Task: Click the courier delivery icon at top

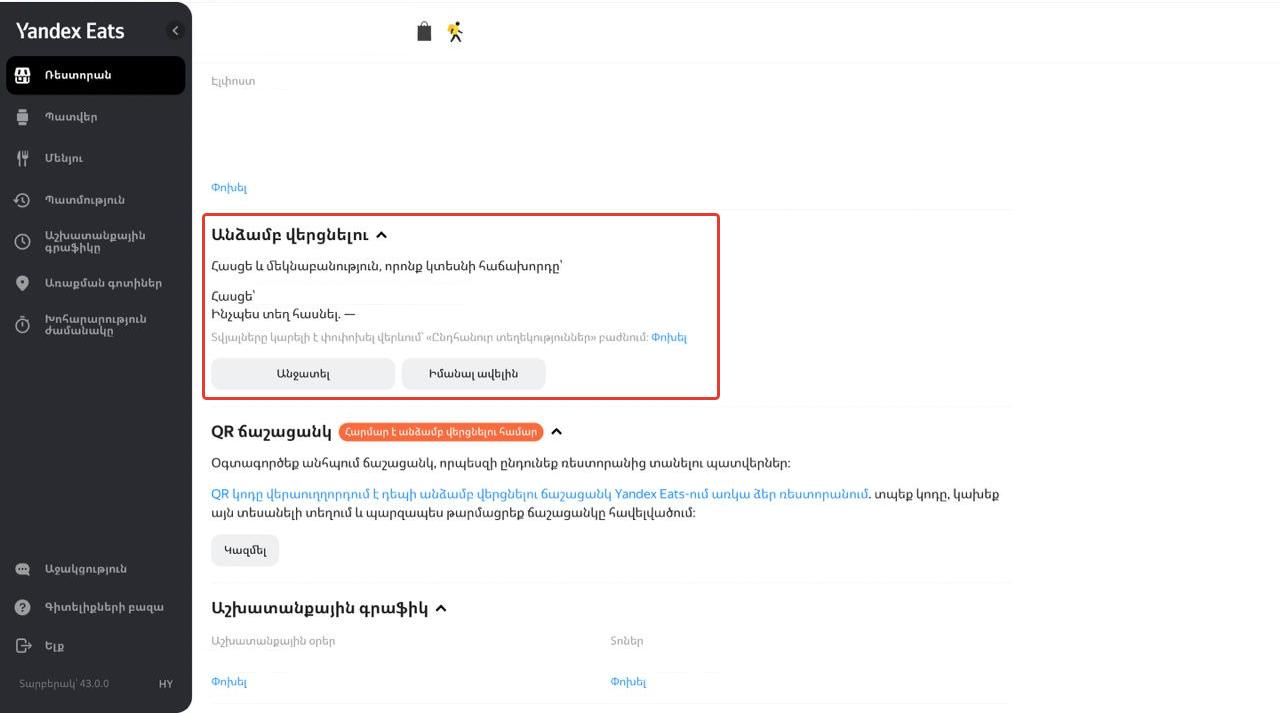Action: click(x=455, y=32)
